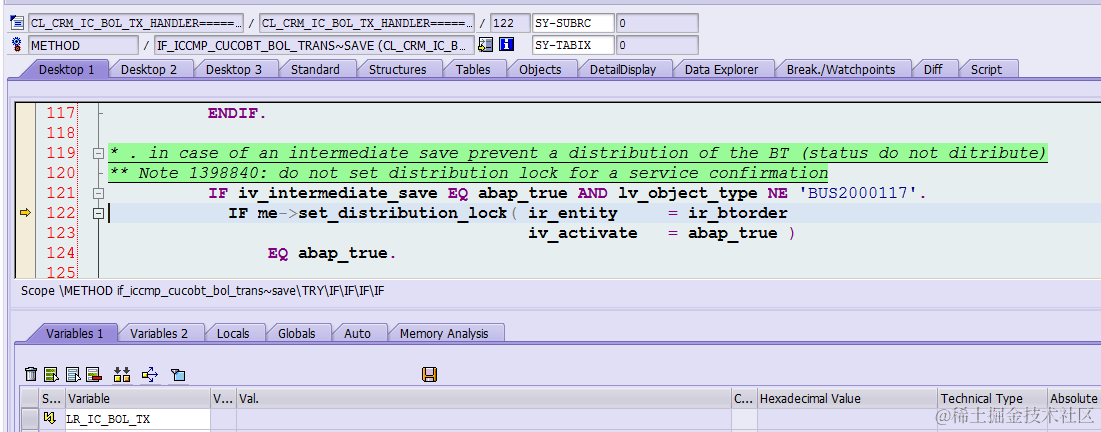The image size is (1101, 432).
Task: Click the trash icon to delete variables
Action: (x=31, y=375)
